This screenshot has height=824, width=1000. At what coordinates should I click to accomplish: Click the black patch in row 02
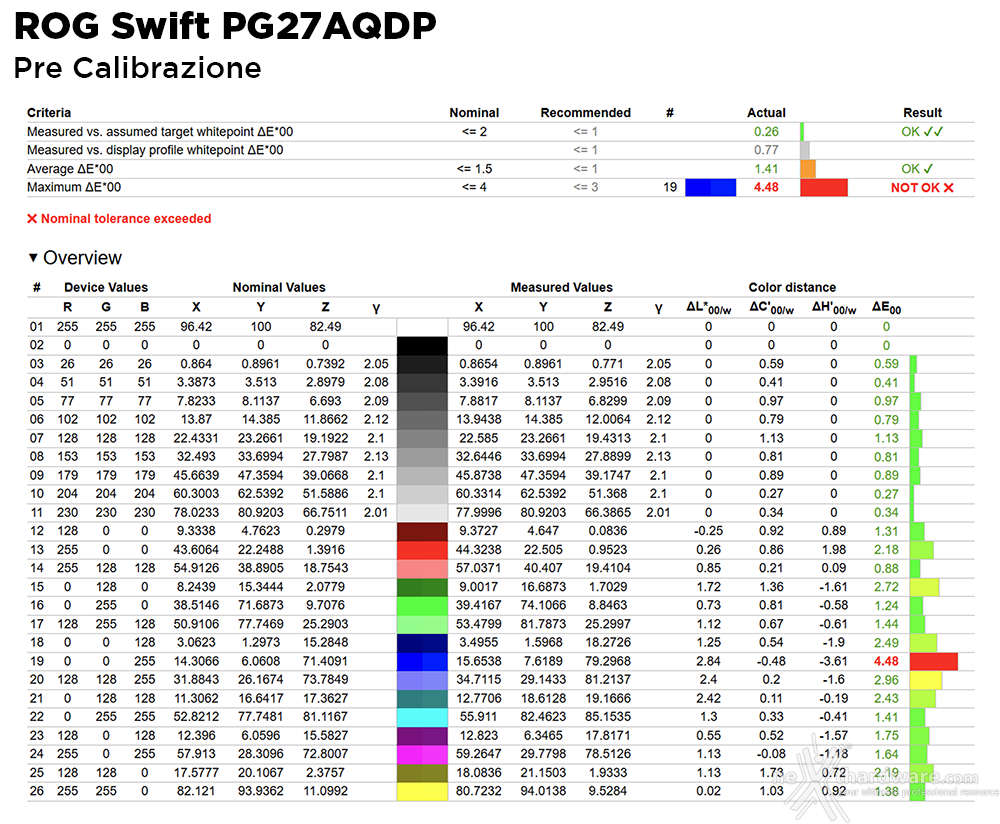pos(422,345)
